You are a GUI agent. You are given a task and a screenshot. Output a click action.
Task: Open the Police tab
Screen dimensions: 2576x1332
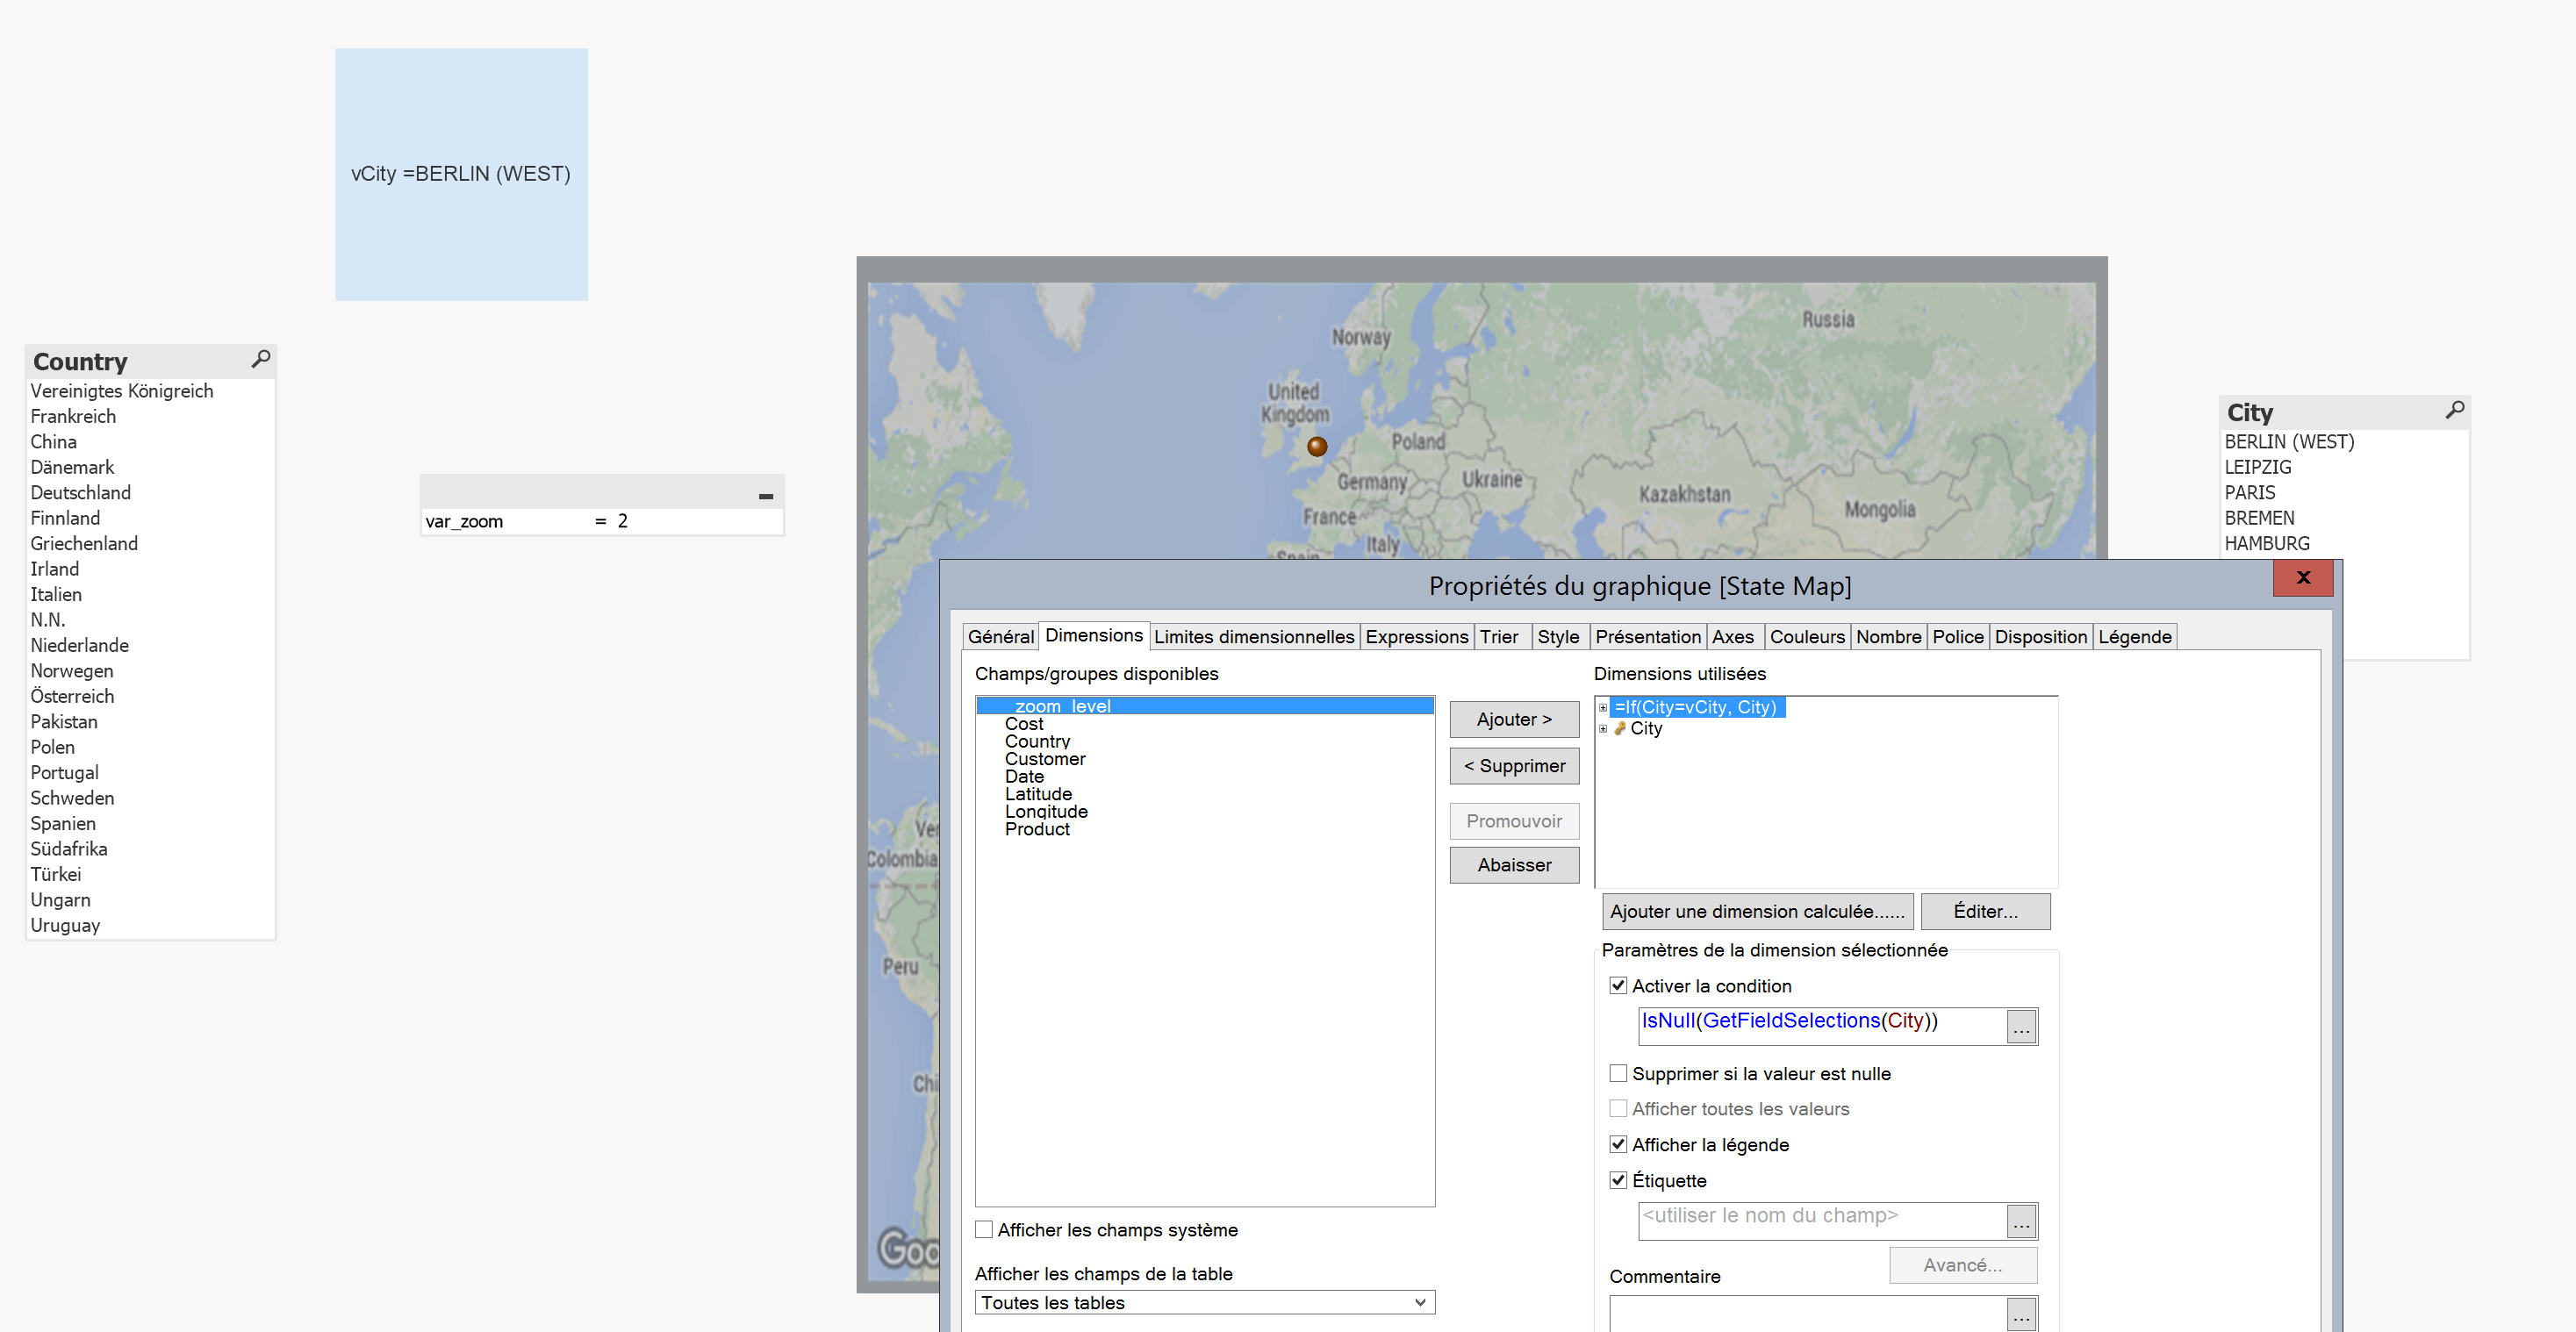(1957, 636)
